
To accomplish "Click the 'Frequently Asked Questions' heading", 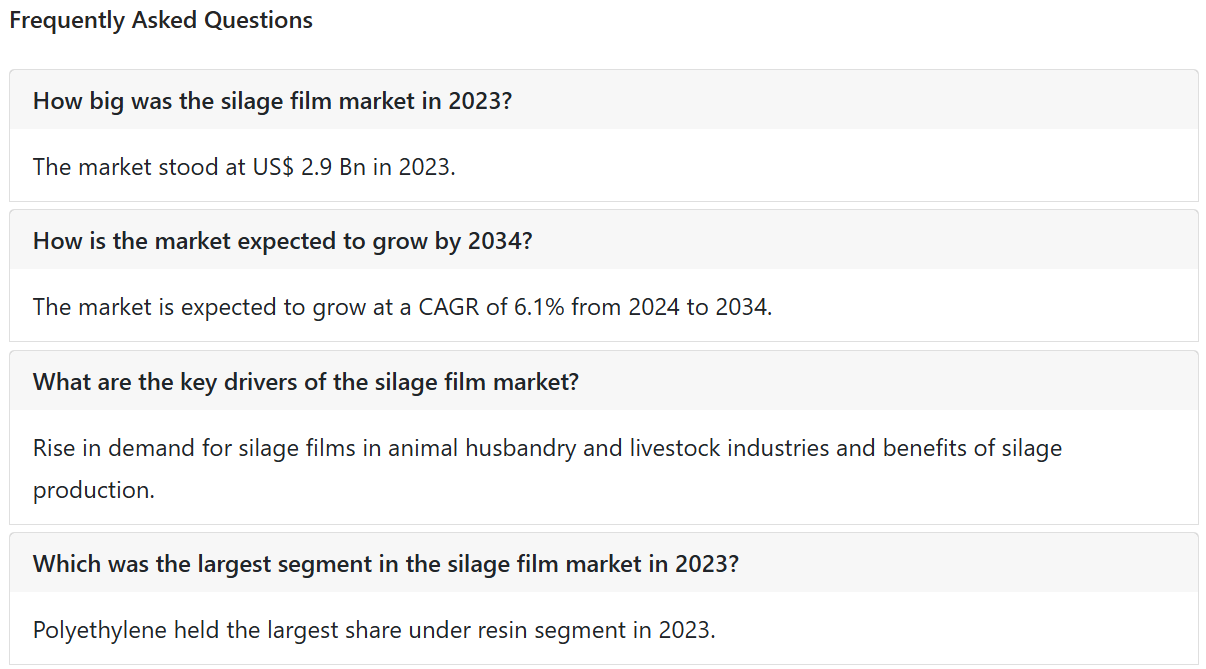I will 161,20.
